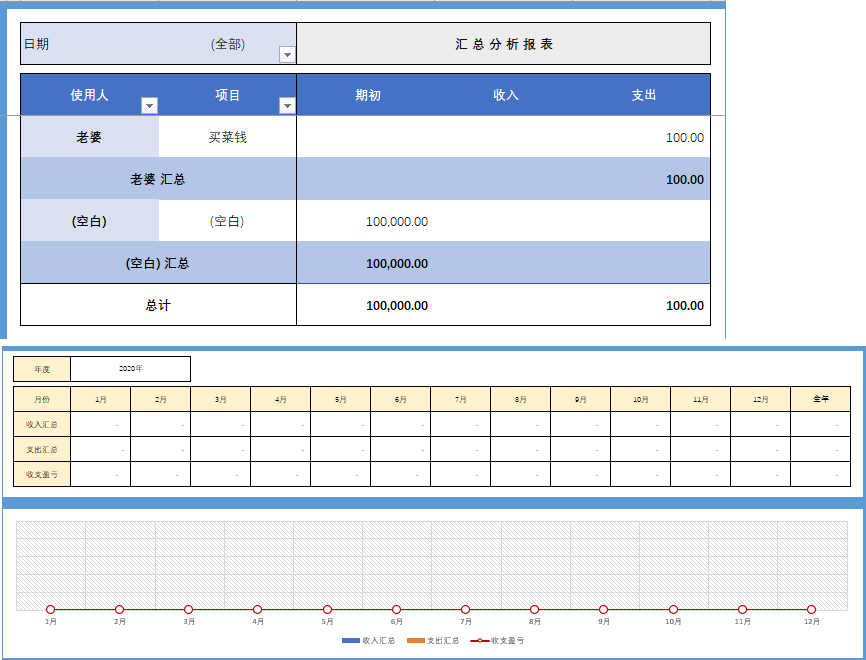This screenshot has height=660, width=866.
Task: Click the 100.00 value in 老婆 汇总 row
Action: 685,179
